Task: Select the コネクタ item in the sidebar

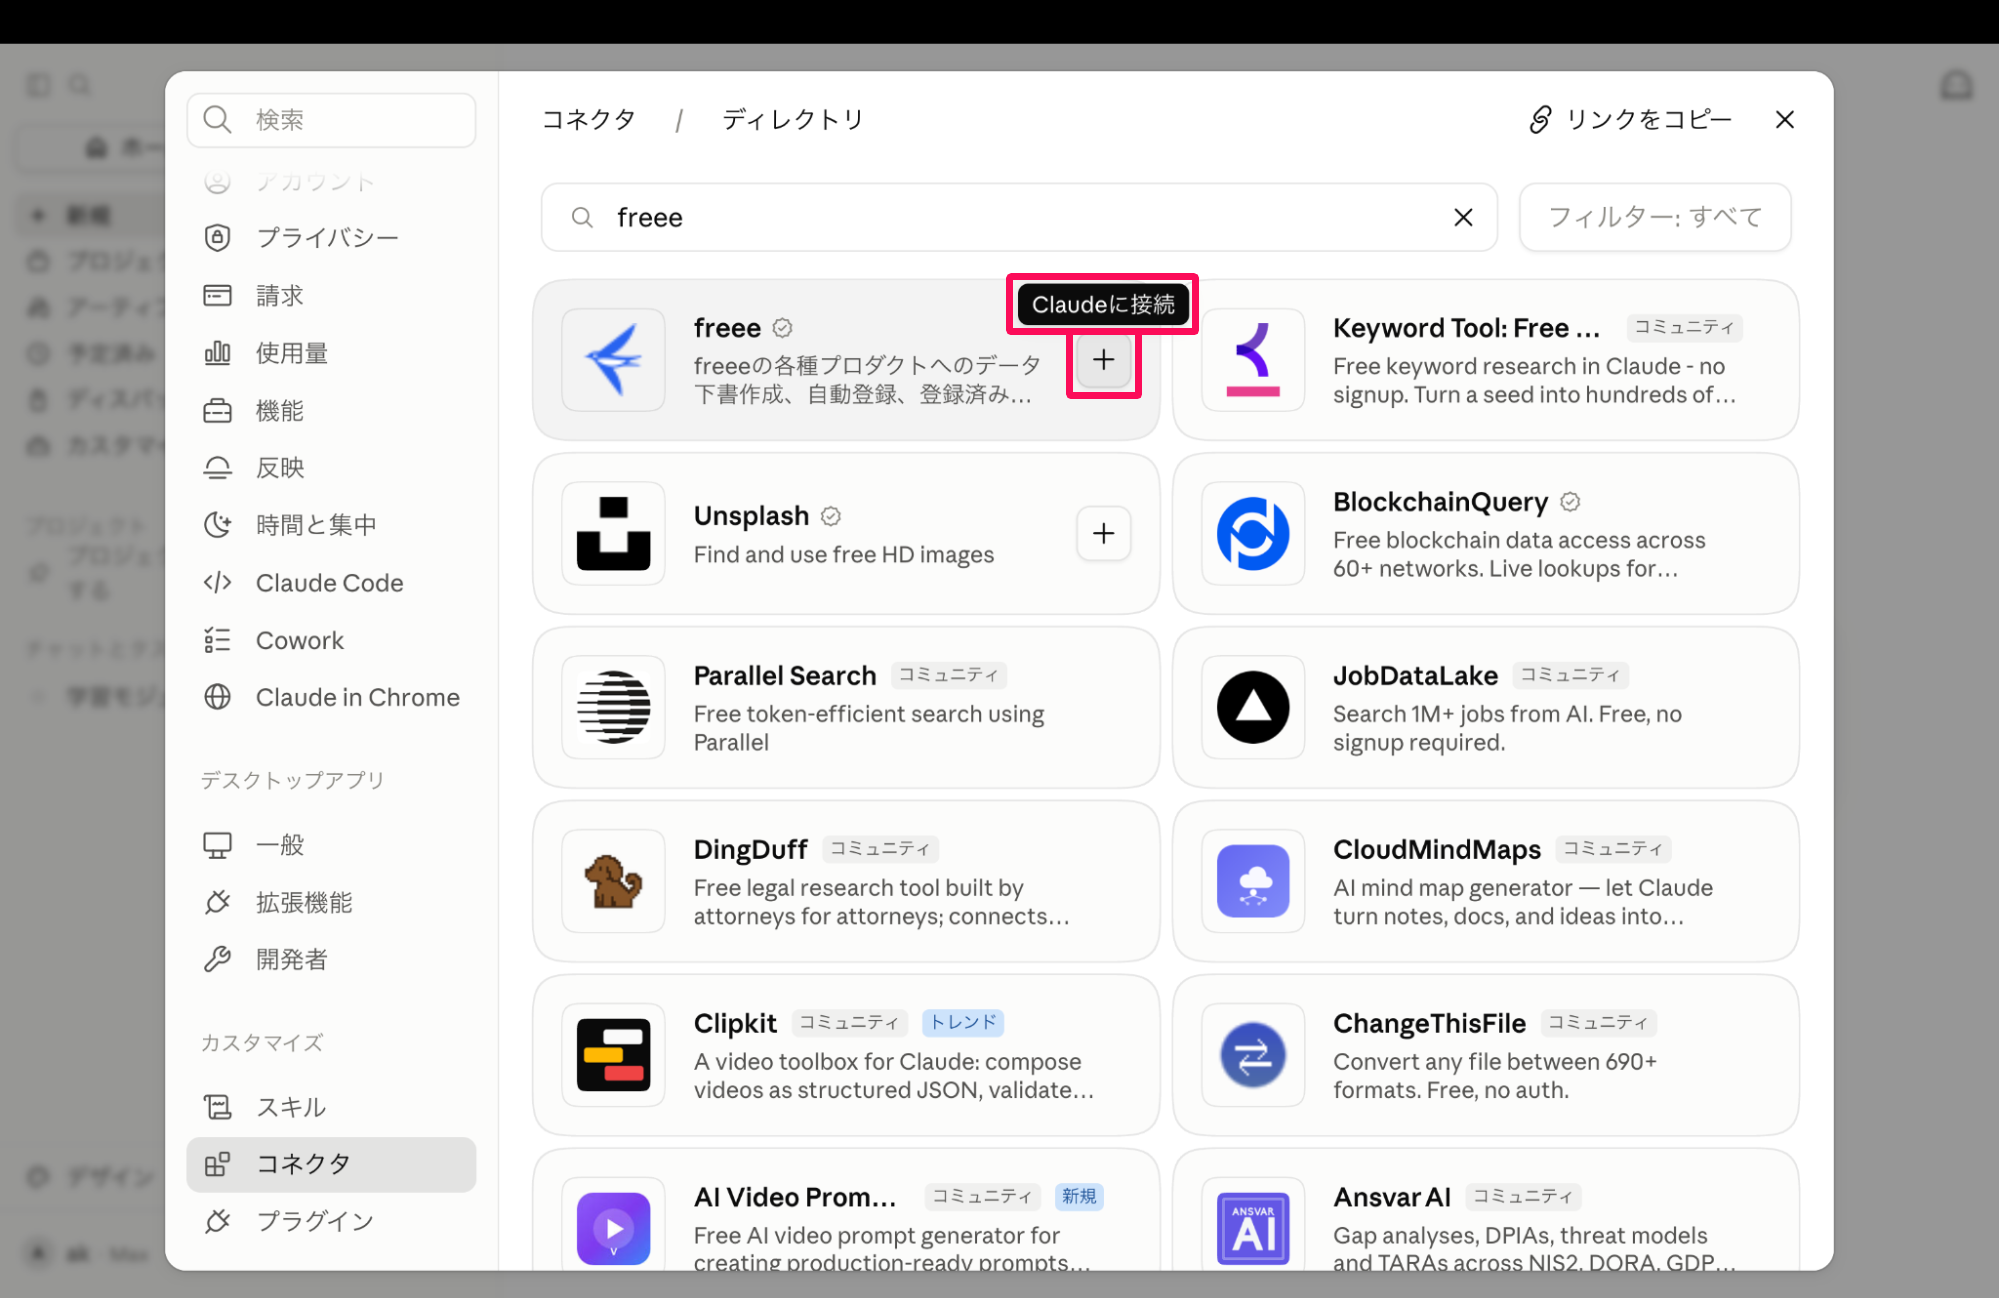Action: click(x=331, y=1164)
